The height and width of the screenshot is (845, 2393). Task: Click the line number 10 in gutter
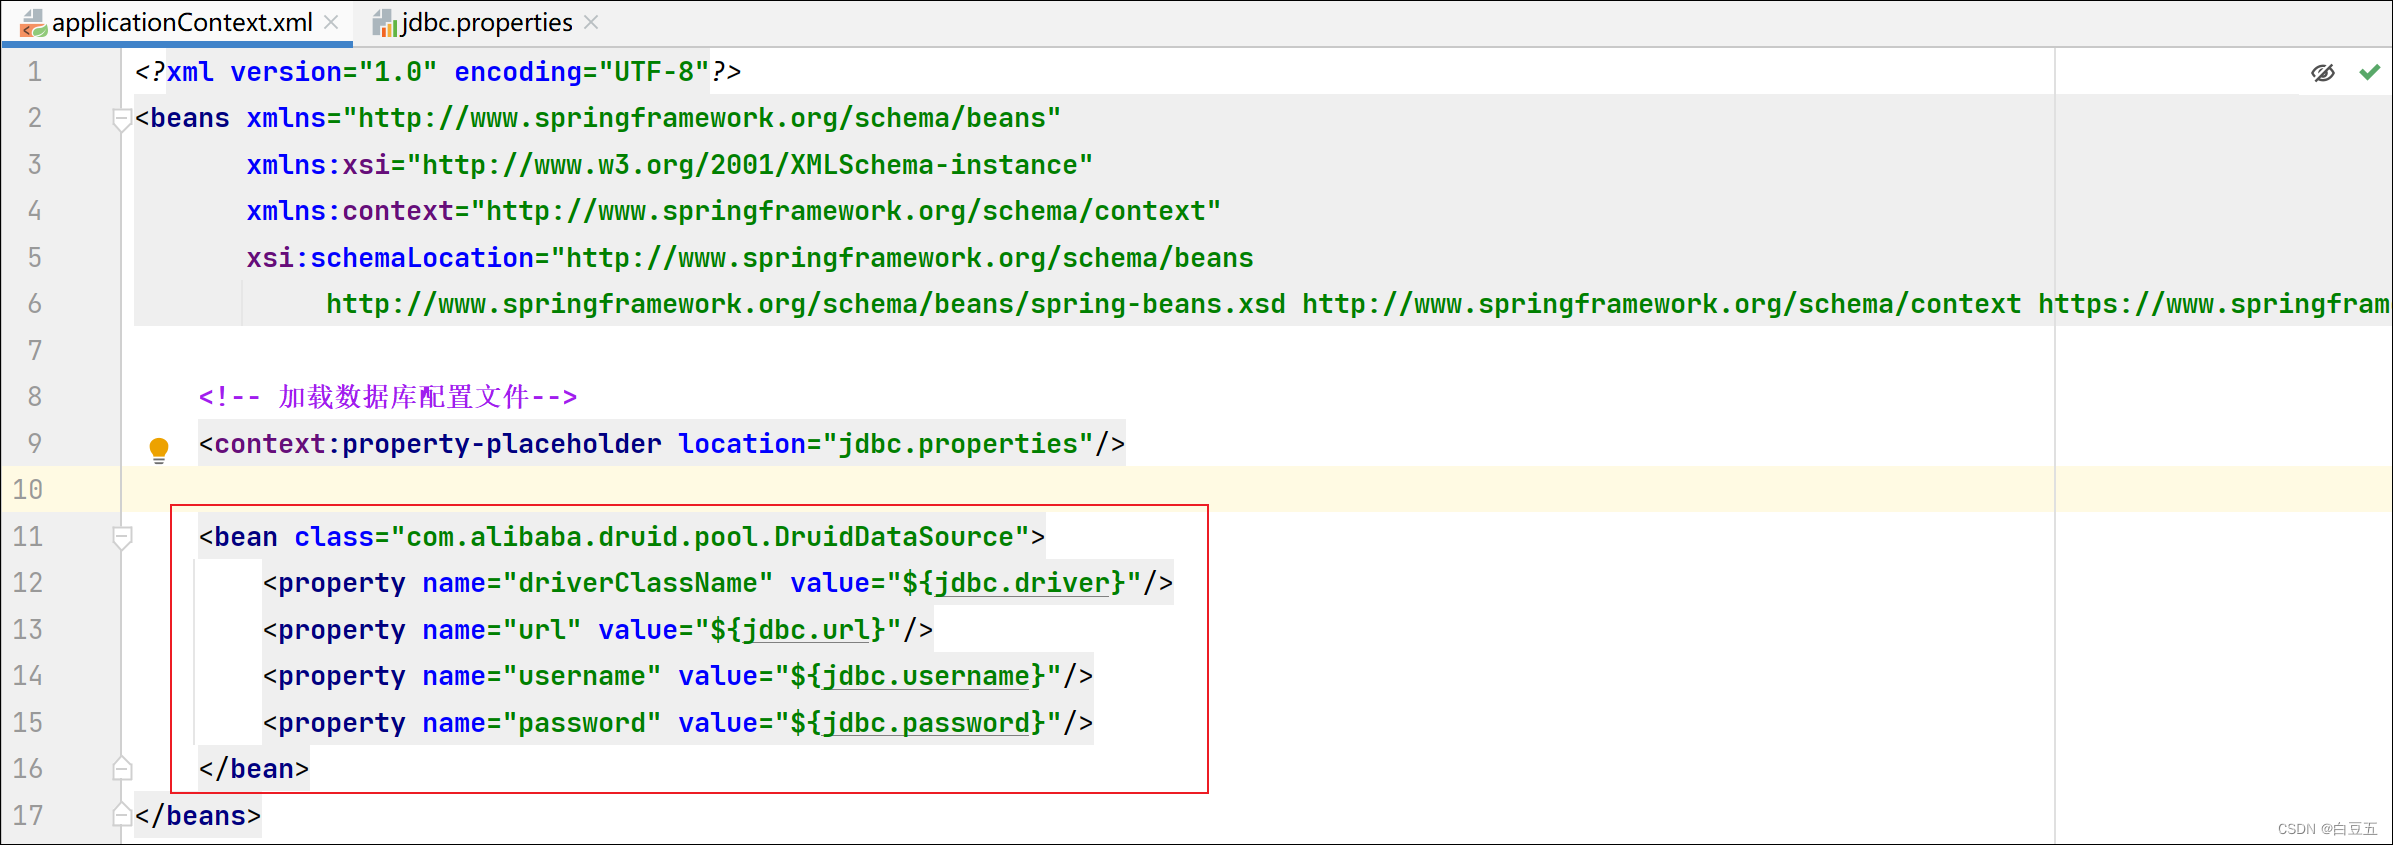point(28,490)
